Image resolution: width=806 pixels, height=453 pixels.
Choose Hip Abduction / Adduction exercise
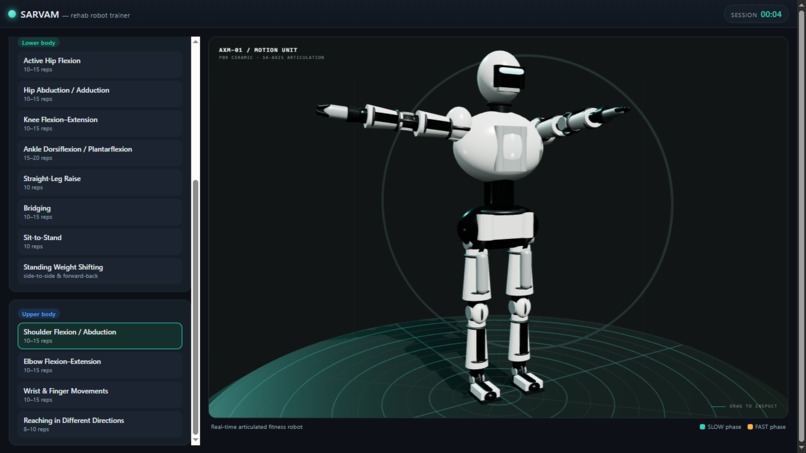pos(100,94)
